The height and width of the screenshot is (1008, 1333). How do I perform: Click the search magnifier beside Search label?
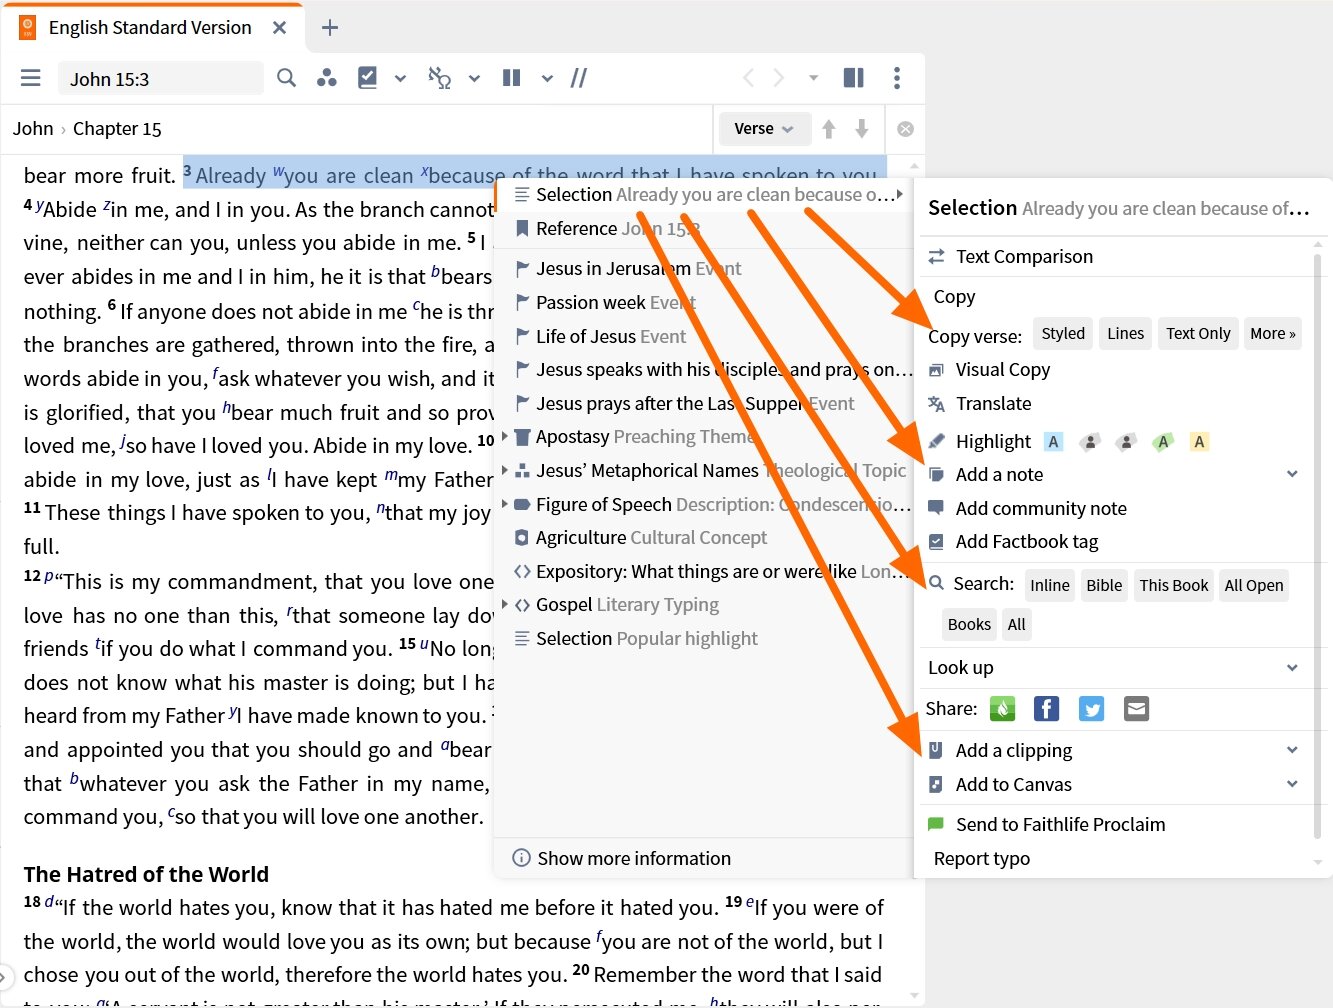pyautogui.click(x=936, y=584)
